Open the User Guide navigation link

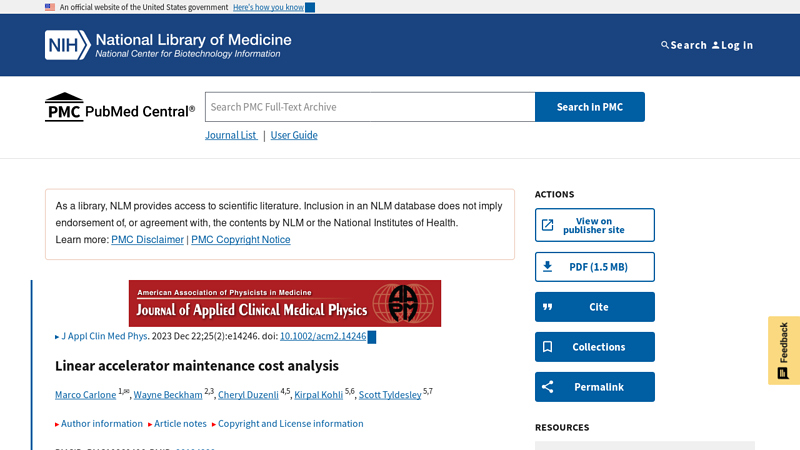pyautogui.click(x=294, y=135)
